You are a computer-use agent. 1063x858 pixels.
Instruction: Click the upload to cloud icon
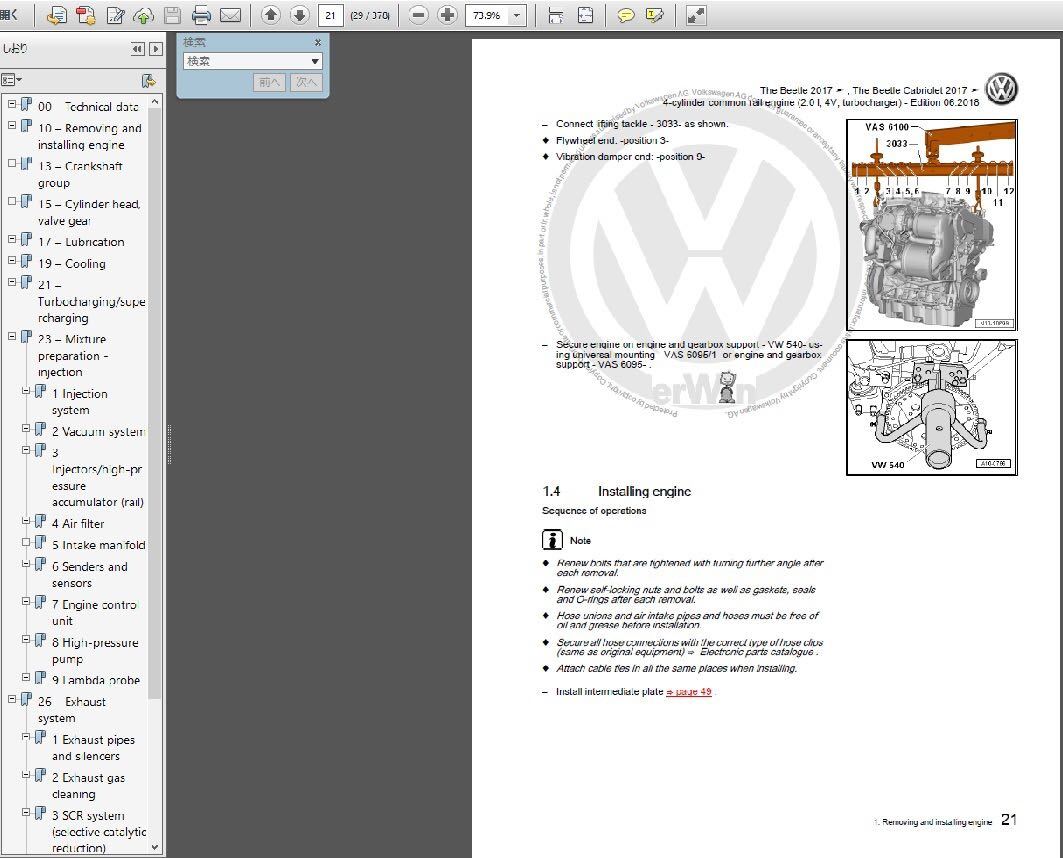click(143, 15)
